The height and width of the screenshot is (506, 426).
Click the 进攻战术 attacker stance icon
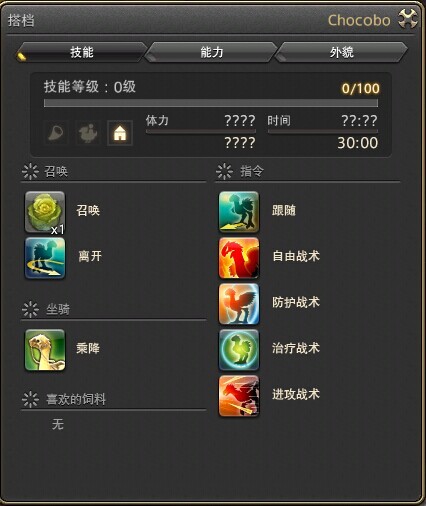pyautogui.click(x=239, y=396)
